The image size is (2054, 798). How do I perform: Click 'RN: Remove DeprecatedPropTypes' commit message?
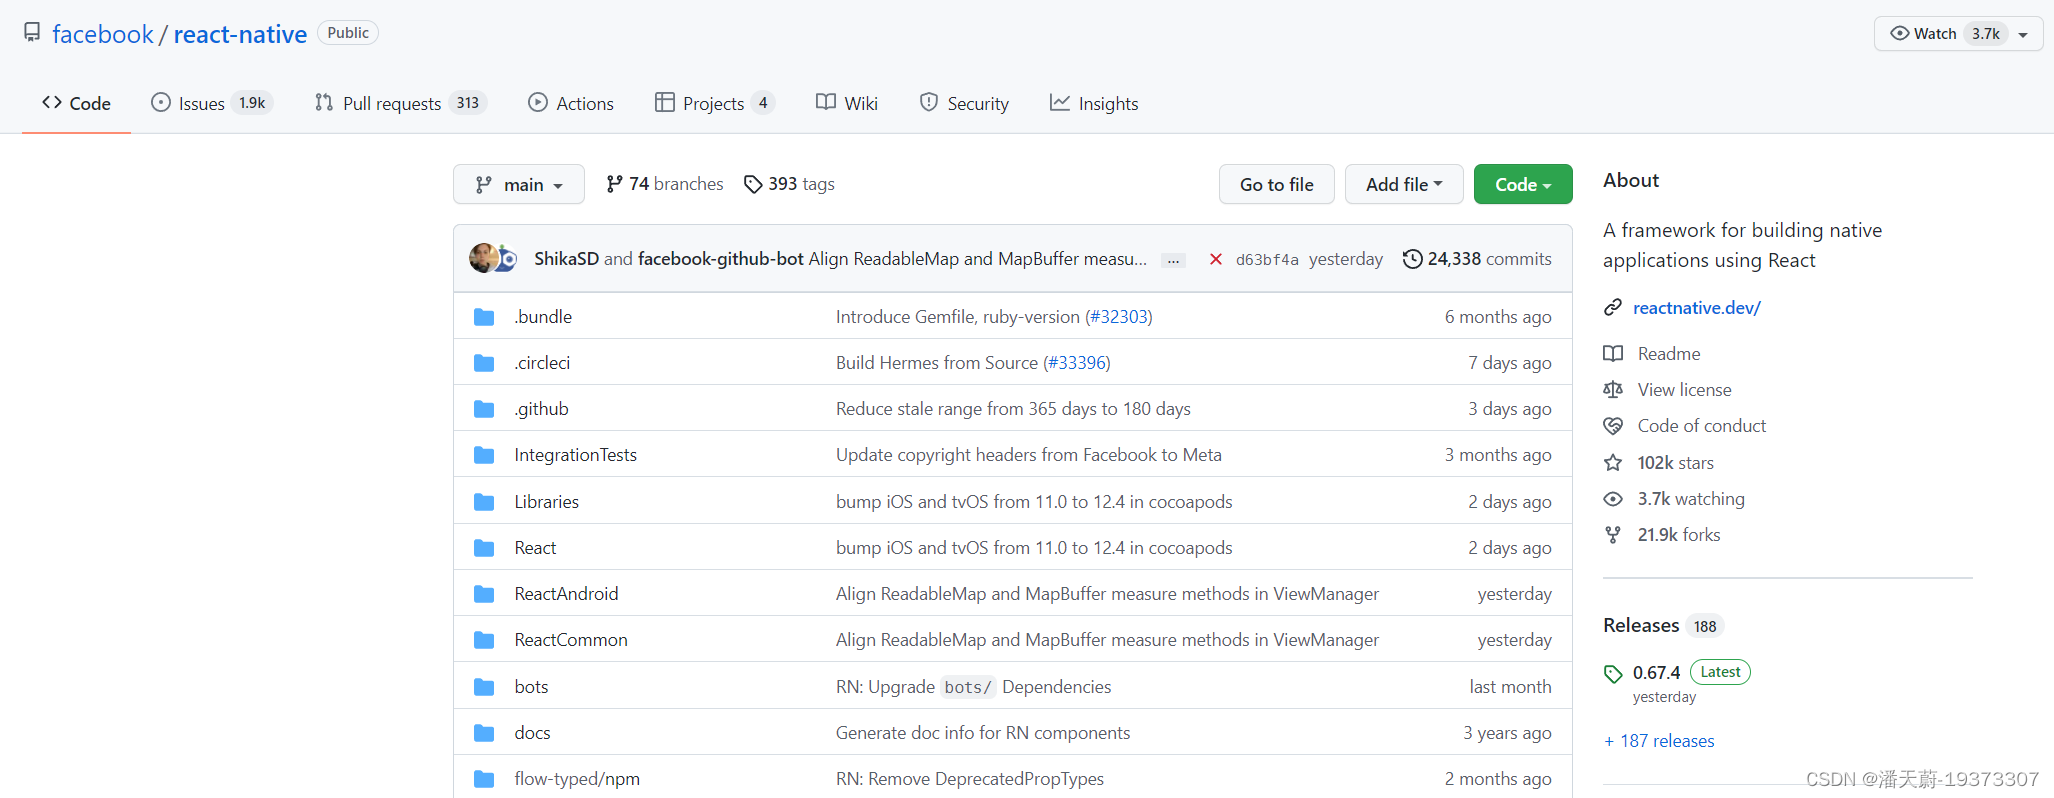pyautogui.click(x=970, y=779)
